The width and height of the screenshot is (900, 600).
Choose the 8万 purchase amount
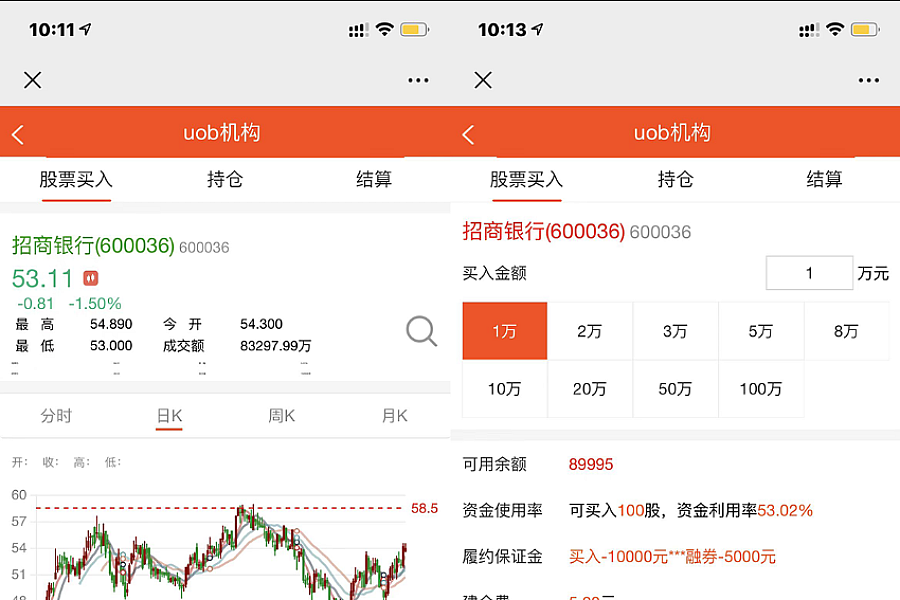click(x=847, y=331)
